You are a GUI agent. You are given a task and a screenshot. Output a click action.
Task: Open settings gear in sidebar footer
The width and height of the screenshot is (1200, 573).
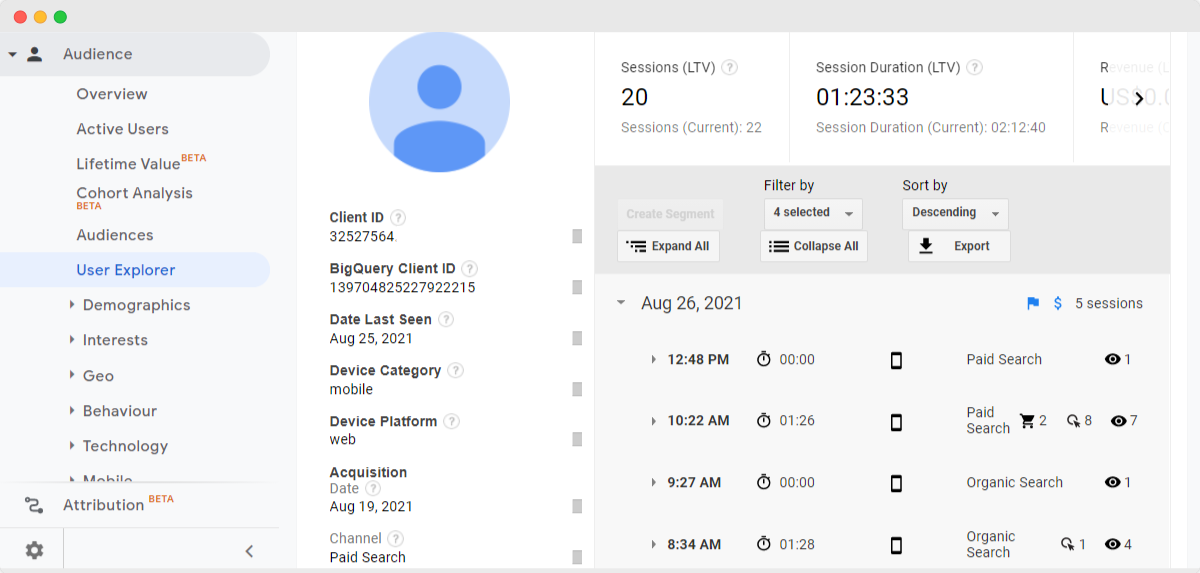(35, 550)
